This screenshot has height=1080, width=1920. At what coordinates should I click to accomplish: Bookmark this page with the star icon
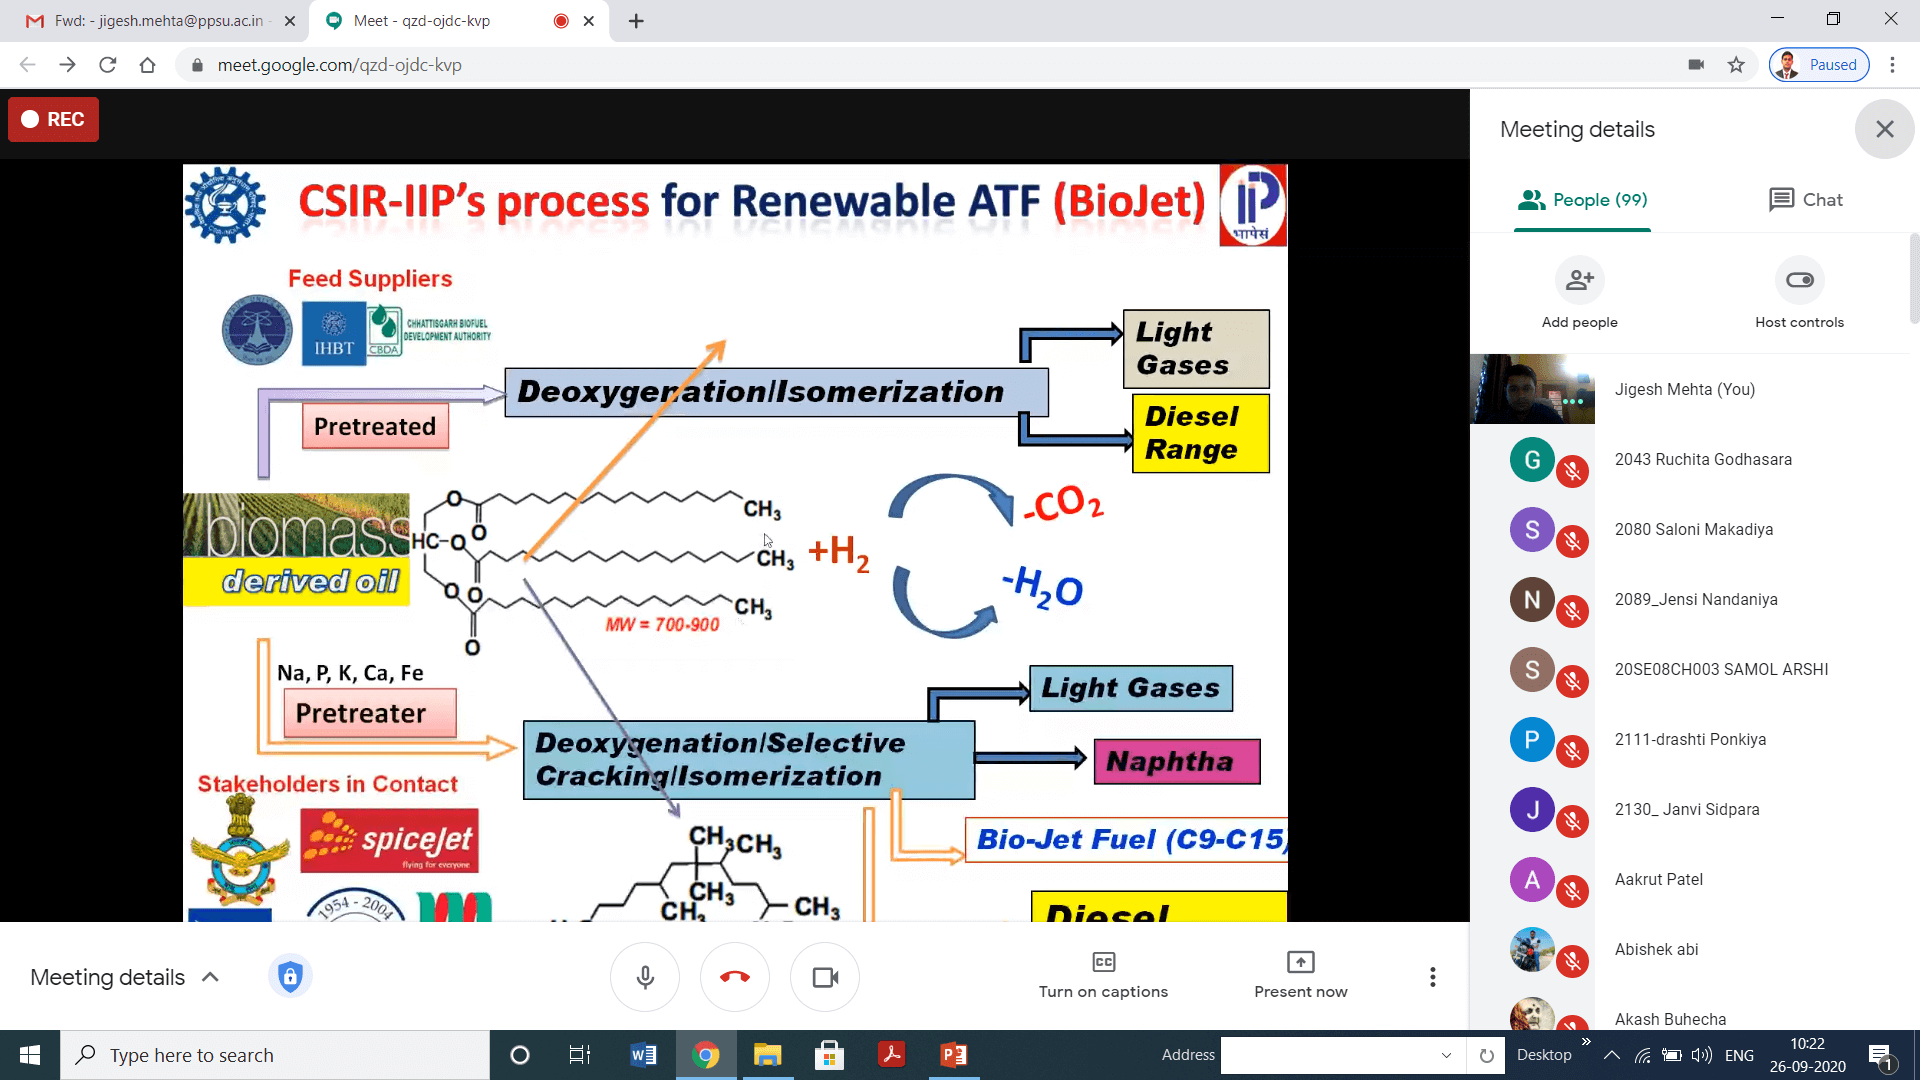[x=1736, y=65]
